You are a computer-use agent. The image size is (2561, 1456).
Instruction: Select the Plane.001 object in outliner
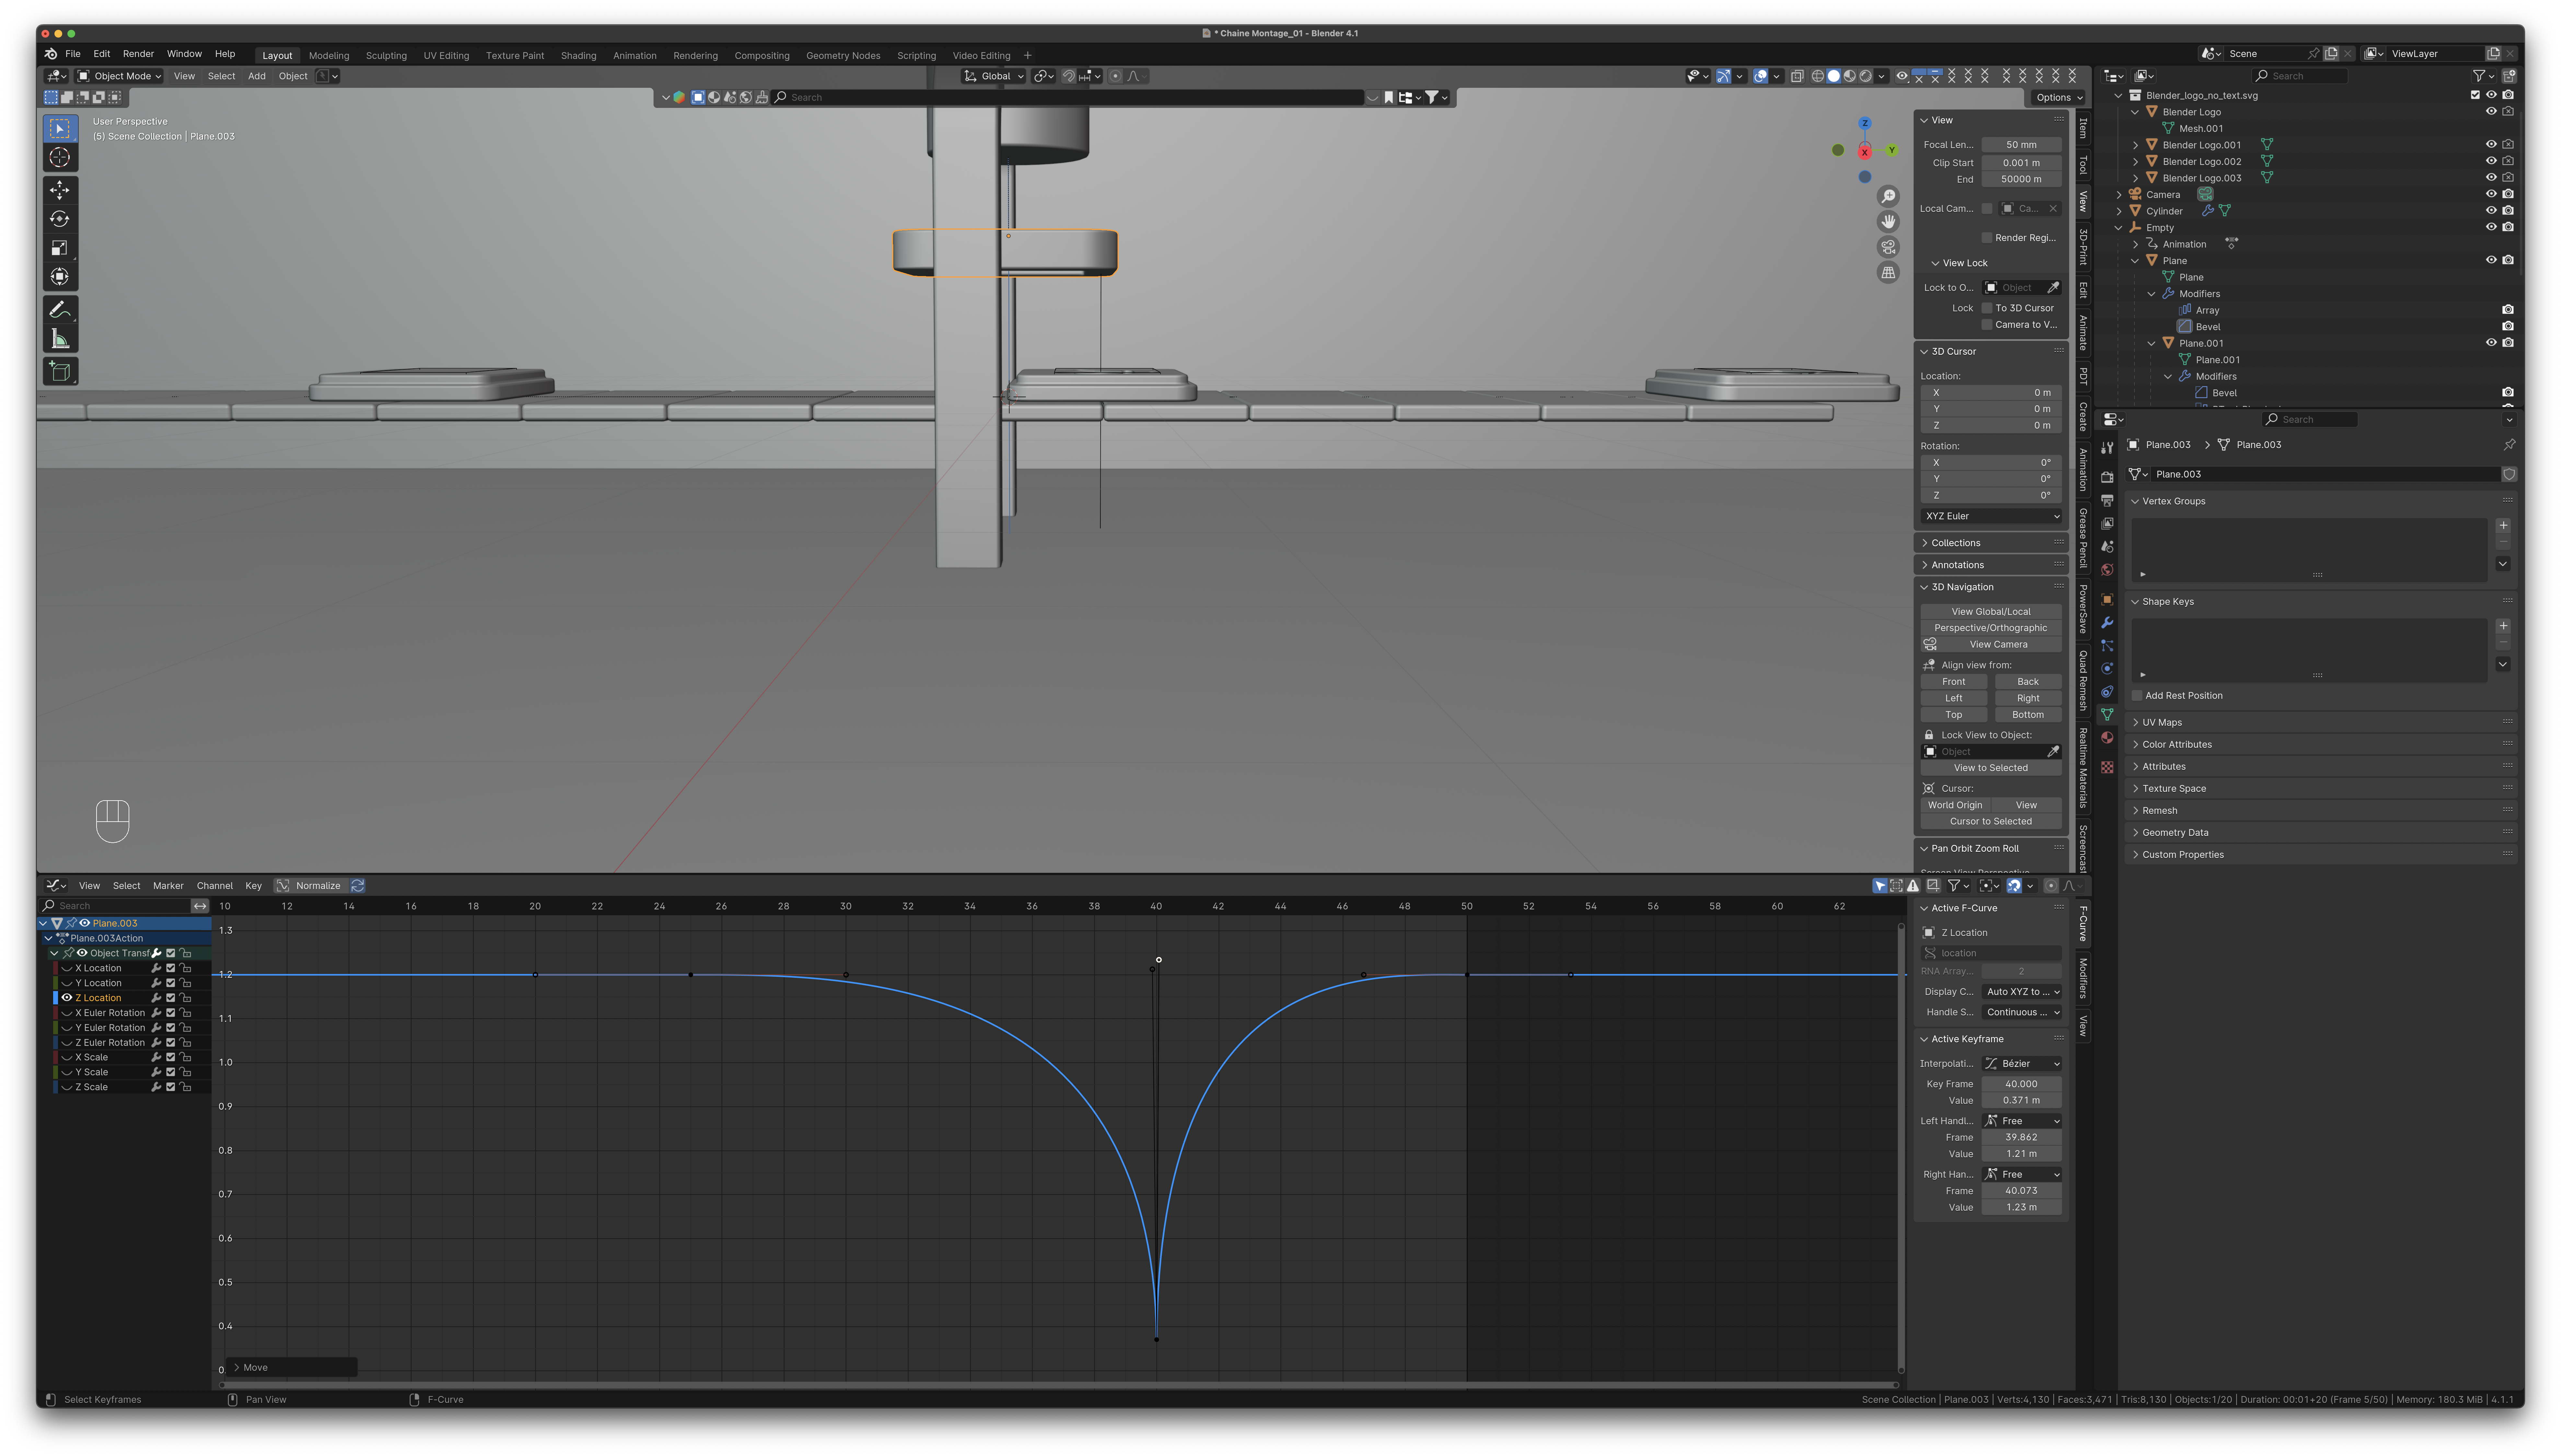2201,343
